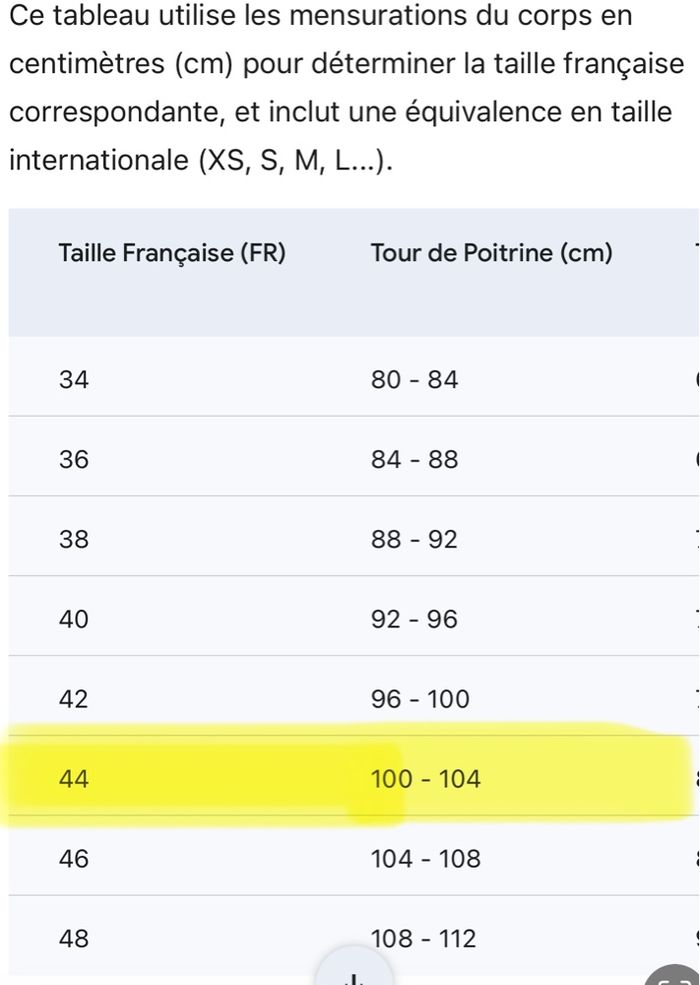Screen dimensions: 700x985
Task: Click the '104 - 108' chest measurement
Action: [x=425, y=859]
